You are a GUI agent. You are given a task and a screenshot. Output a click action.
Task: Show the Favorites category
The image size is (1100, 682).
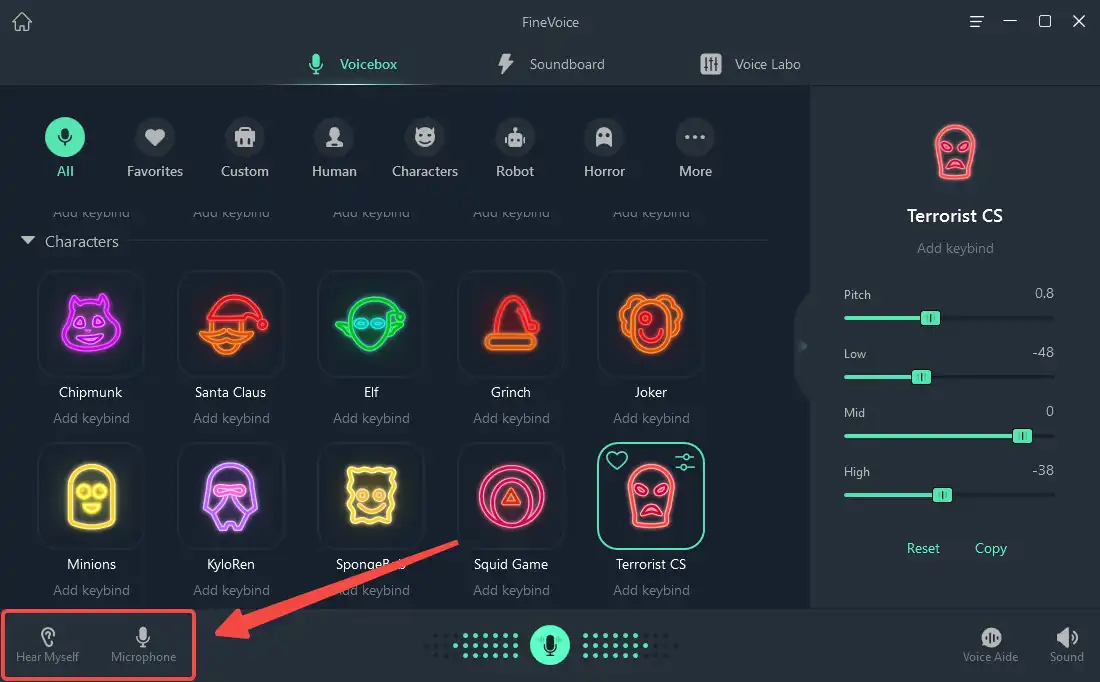(154, 148)
